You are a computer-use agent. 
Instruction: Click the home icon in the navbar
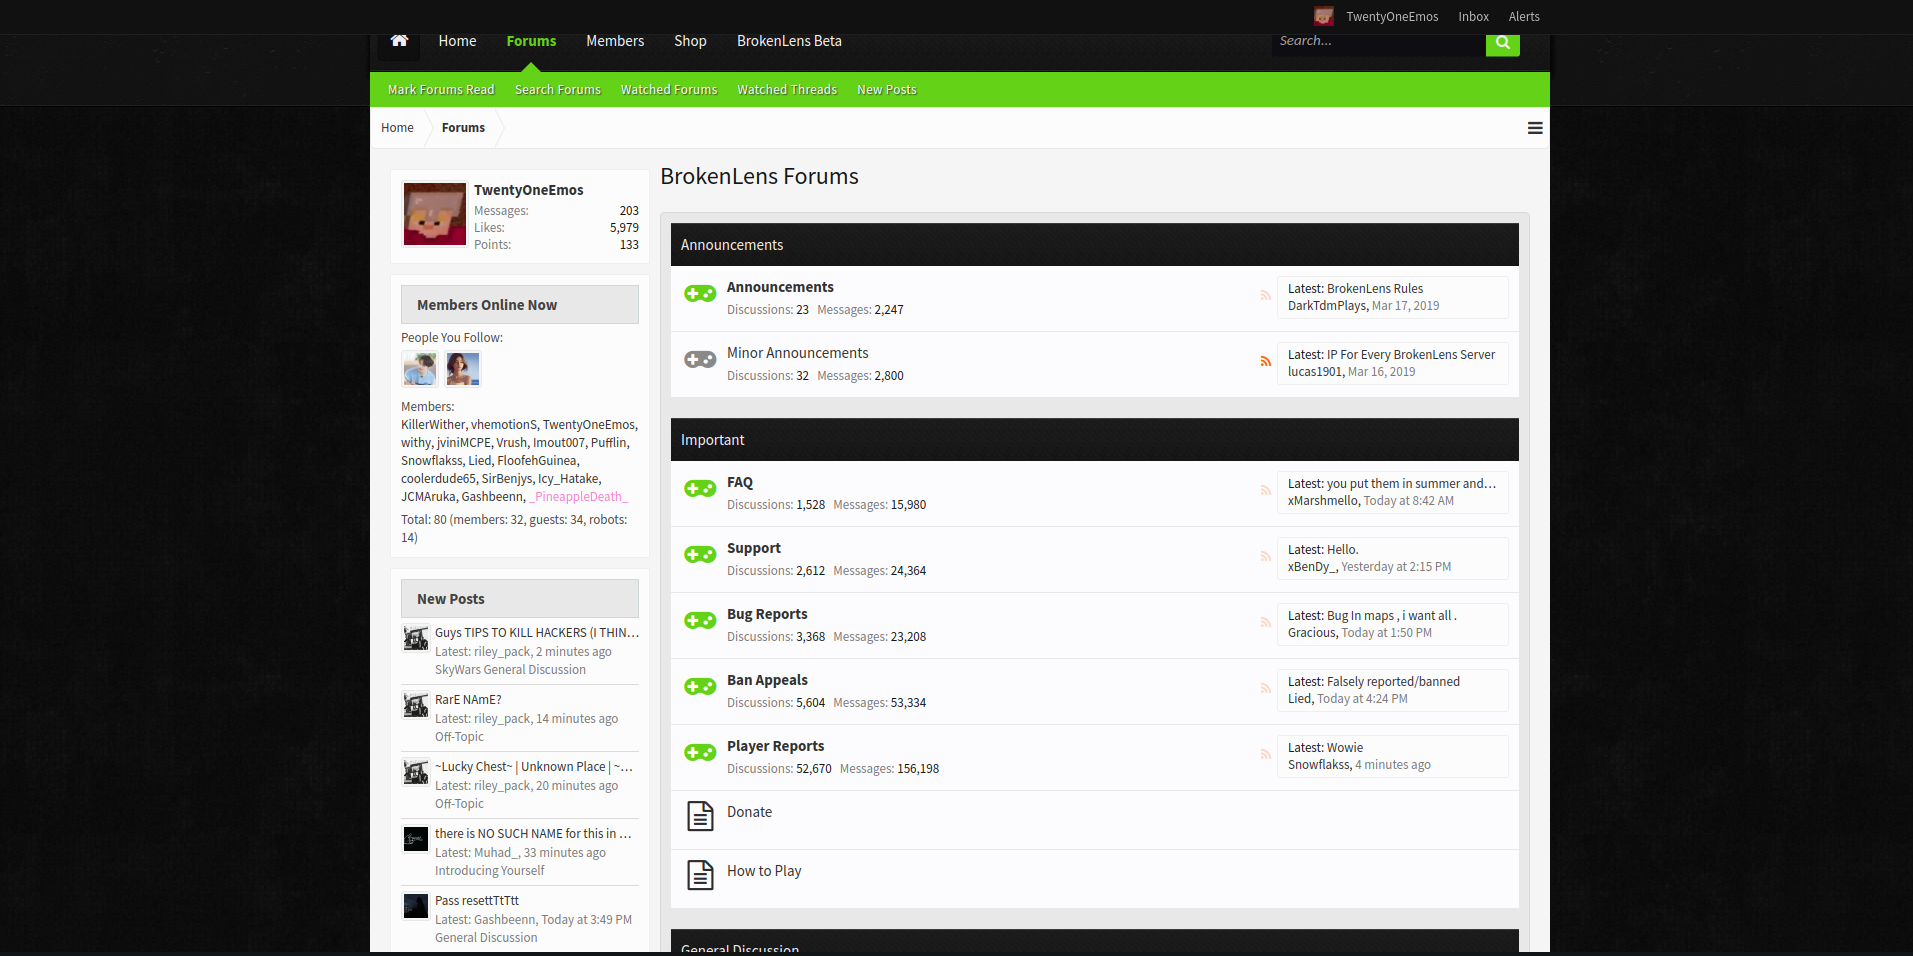click(399, 41)
